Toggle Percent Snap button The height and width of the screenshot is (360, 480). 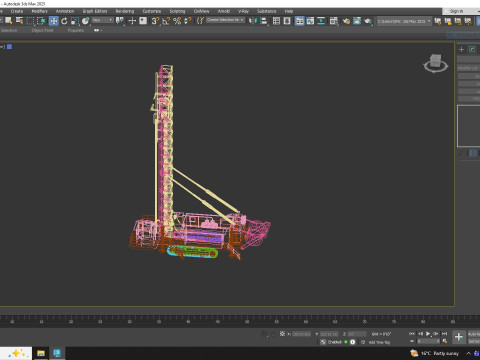(x=177, y=21)
